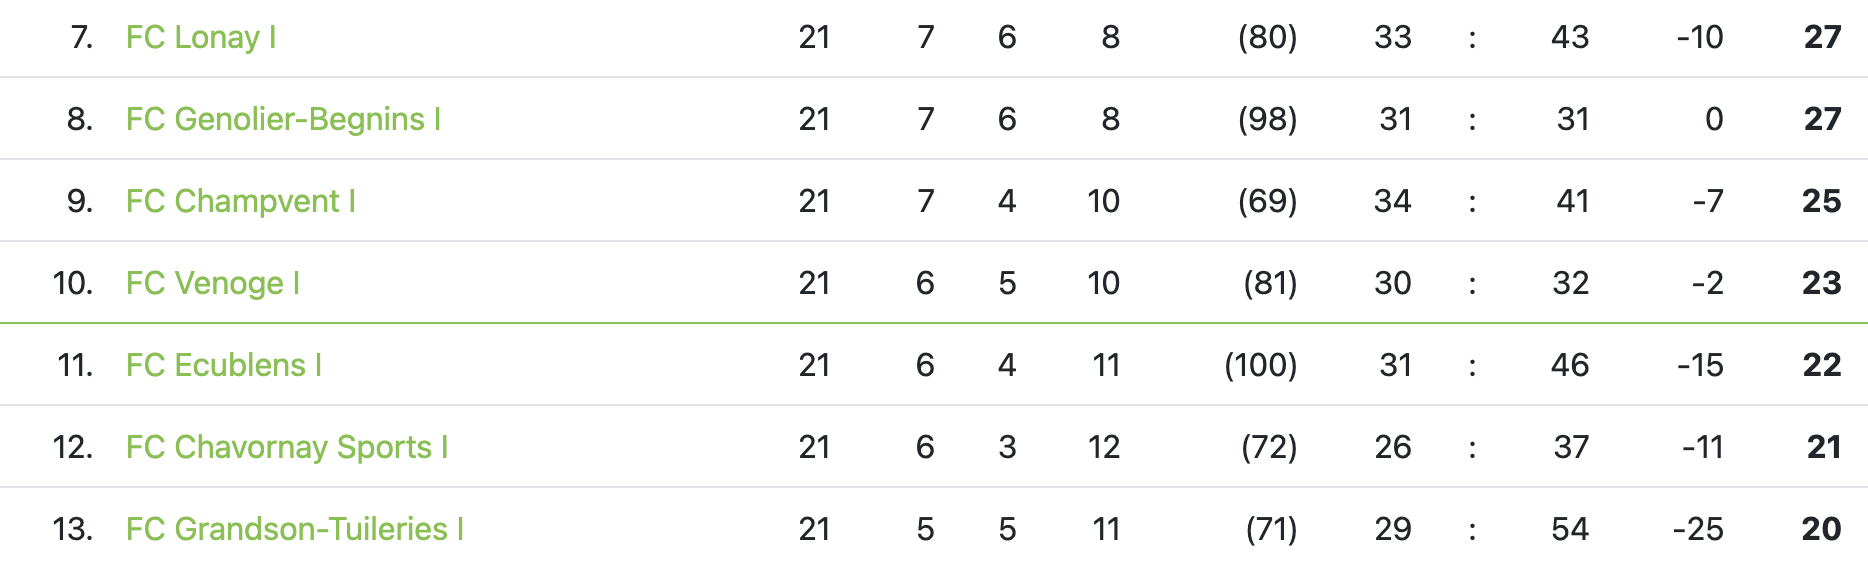Viewport: 1868px width, 566px height.
Task: Click the FC Genolier-Begnins I team name
Action: [283, 119]
